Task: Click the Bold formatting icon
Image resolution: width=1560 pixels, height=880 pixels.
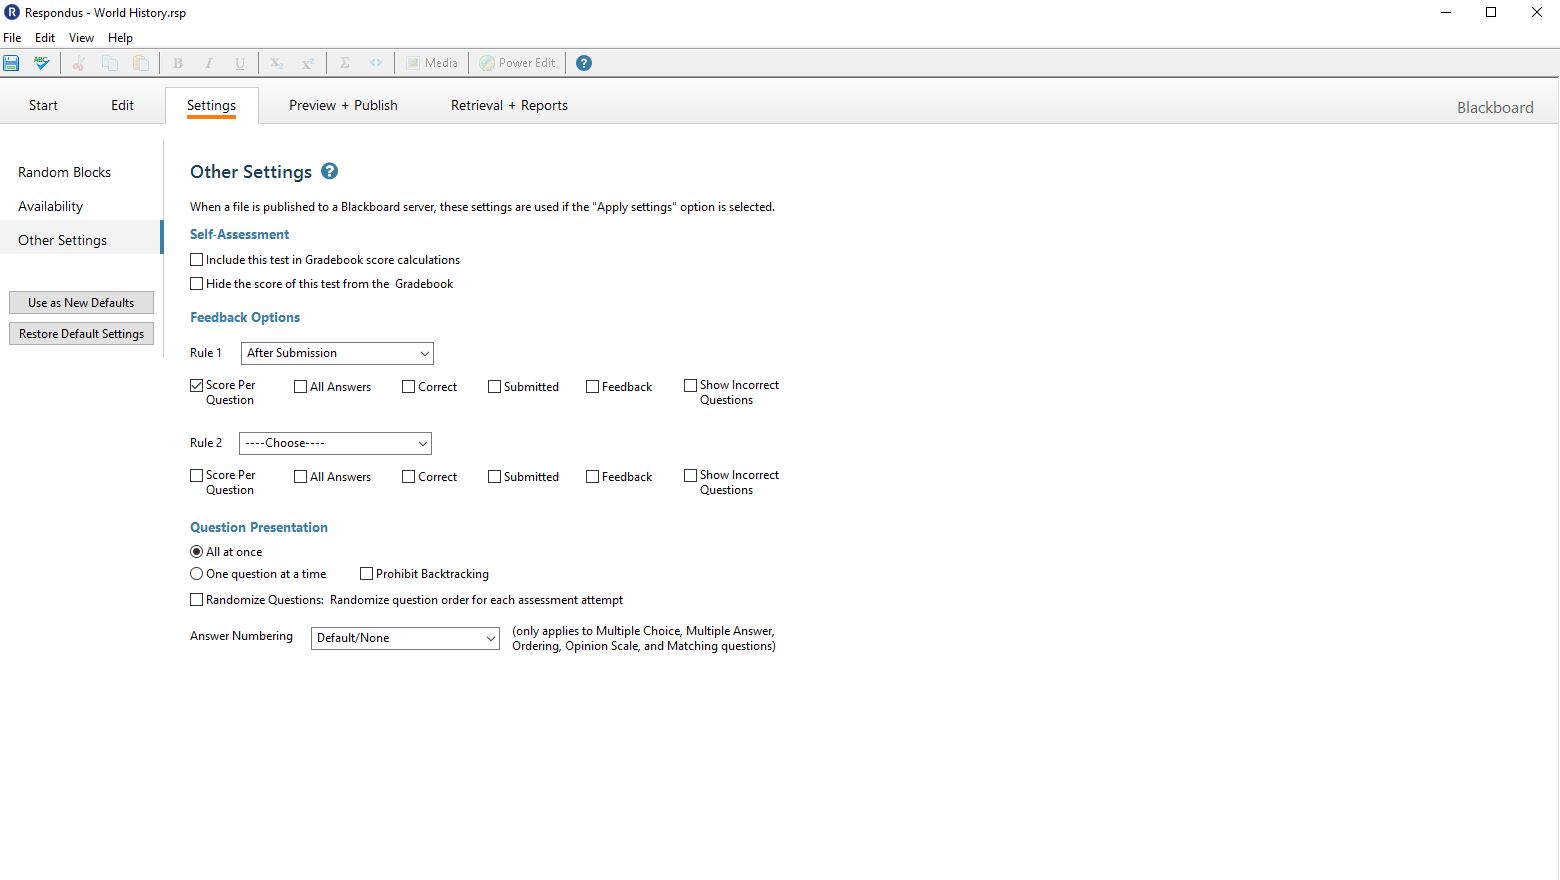Action: (178, 63)
